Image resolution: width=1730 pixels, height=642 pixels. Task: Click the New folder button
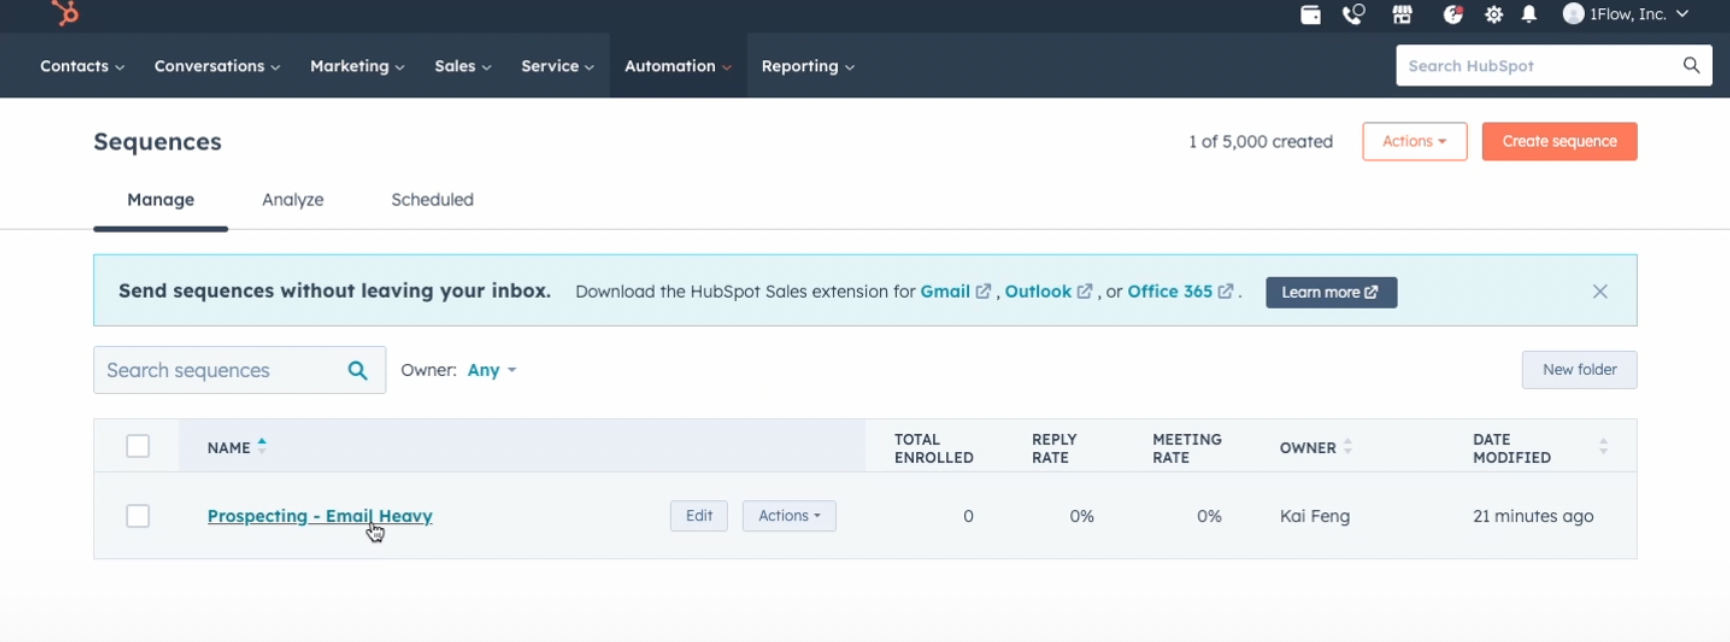[x=1579, y=369]
